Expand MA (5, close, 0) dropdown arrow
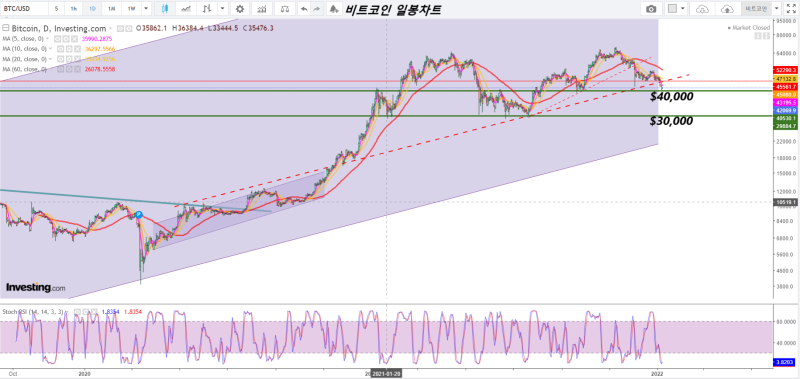800x379 pixels. tap(48, 39)
